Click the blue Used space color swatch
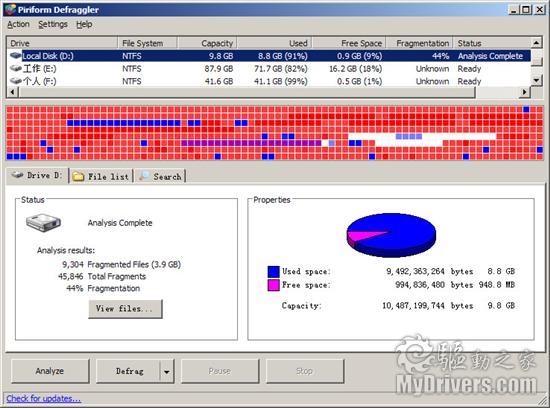Image resolution: width=550 pixels, height=408 pixels. (x=274, y=272)
